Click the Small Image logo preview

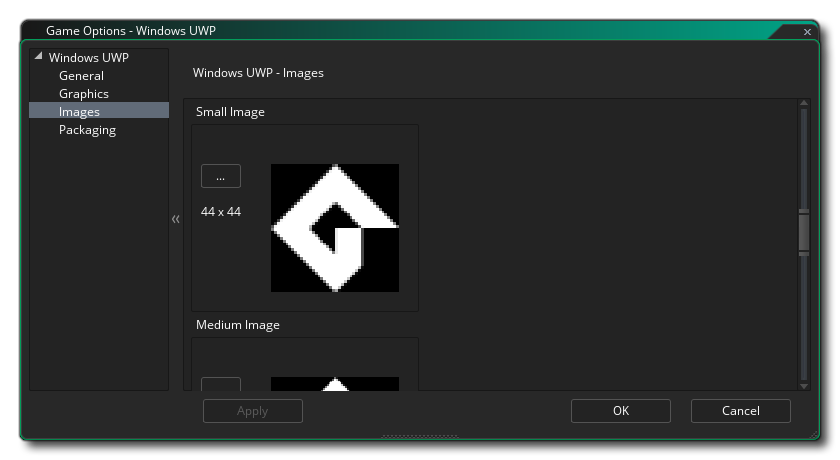click(x=335, y=228)
